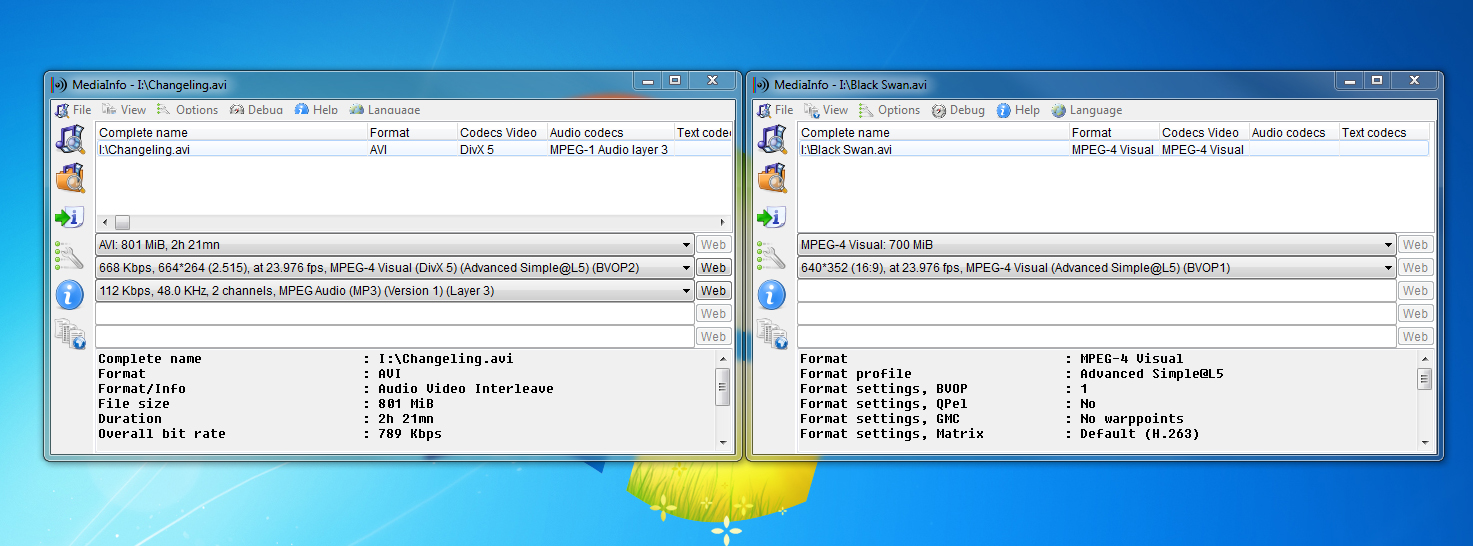Click the open folder icon in the Changeling.avi window sidebar
Viewport: 1473px width, 546px height.
[x=69, y=177]
